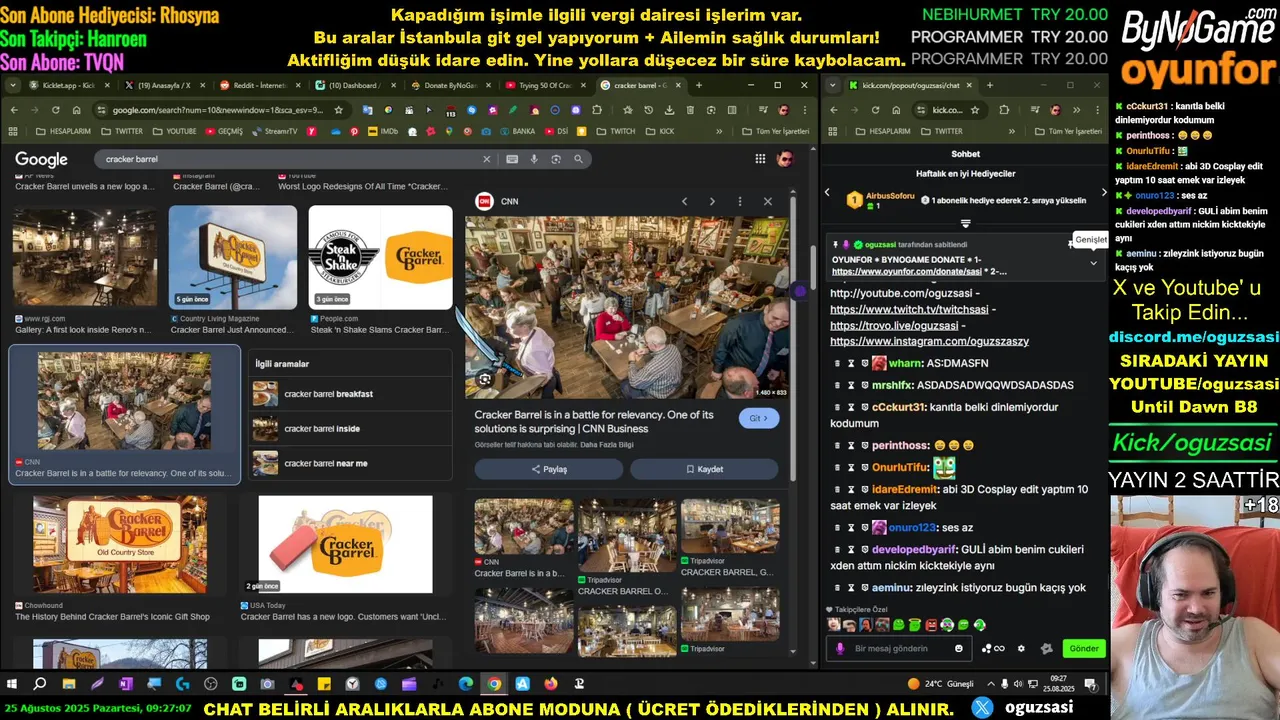Image resolution: width=1280 pixels, height=720 pixels.
Task: Go to next leaderboard entry in Kick chat
Action: (x=1104, y=192)
